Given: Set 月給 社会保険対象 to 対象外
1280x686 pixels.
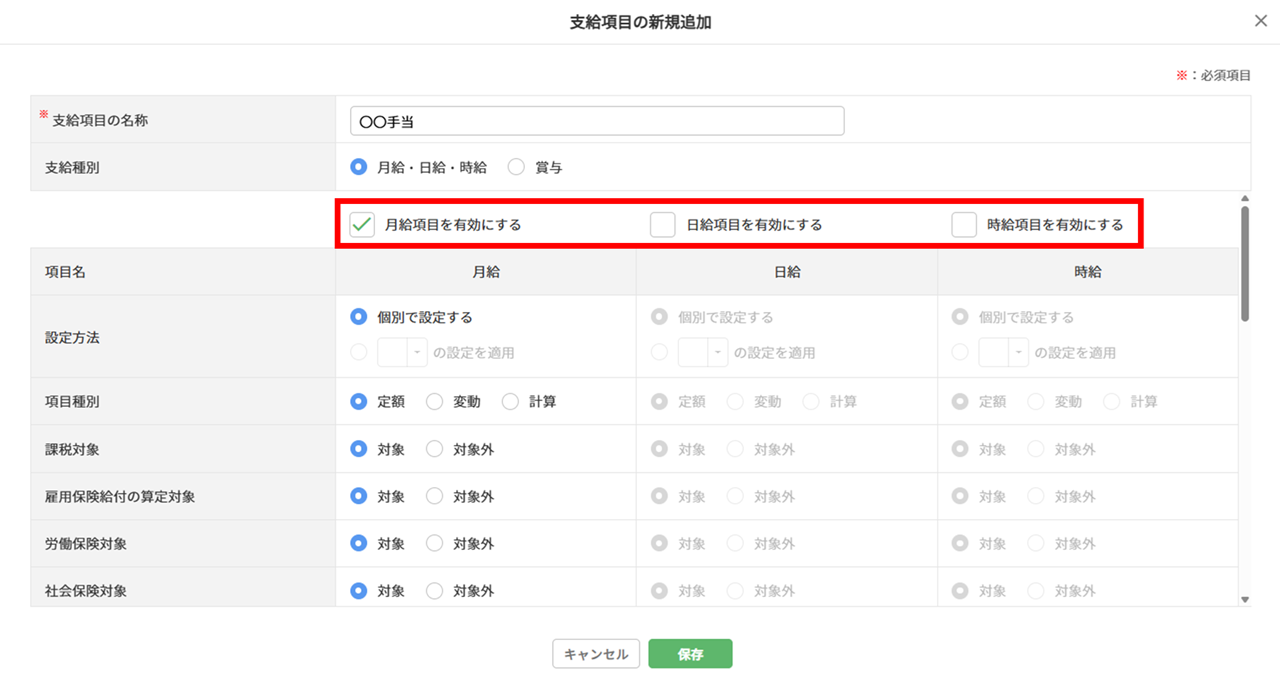Looking at the screenshot, I should click(x=435, y=591).
